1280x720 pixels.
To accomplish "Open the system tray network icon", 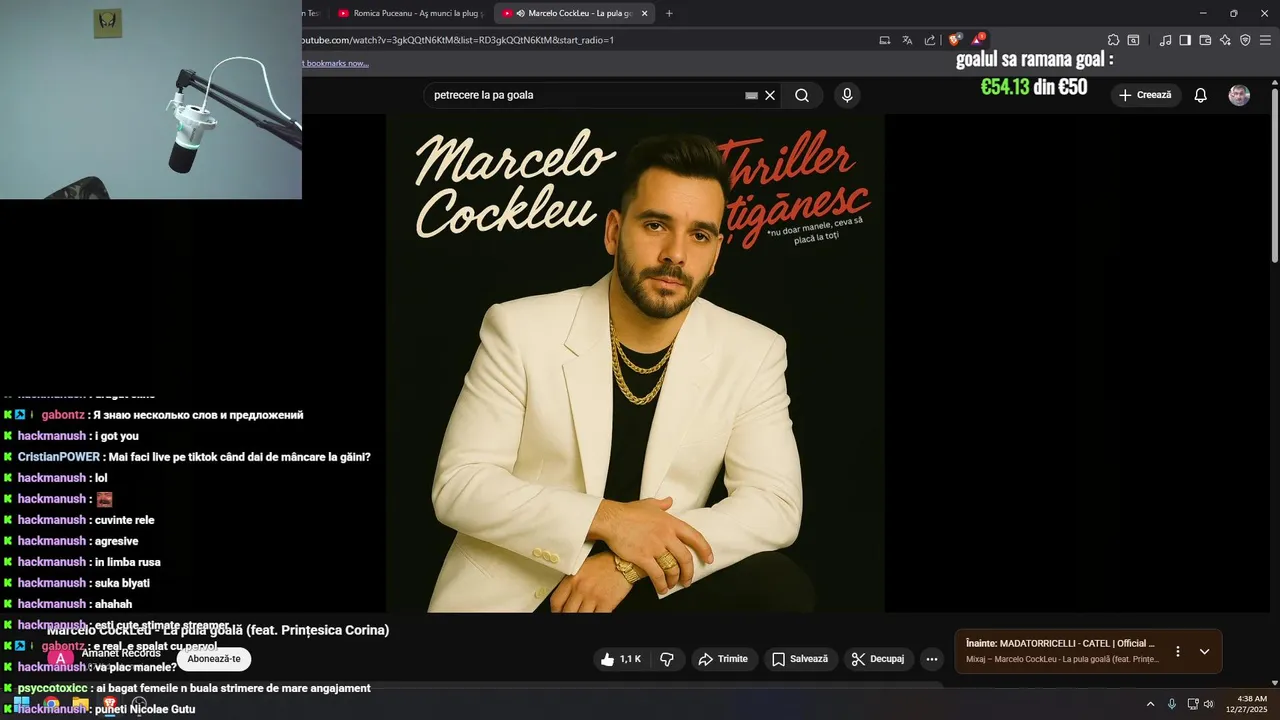I will (x=1193, y=704).
